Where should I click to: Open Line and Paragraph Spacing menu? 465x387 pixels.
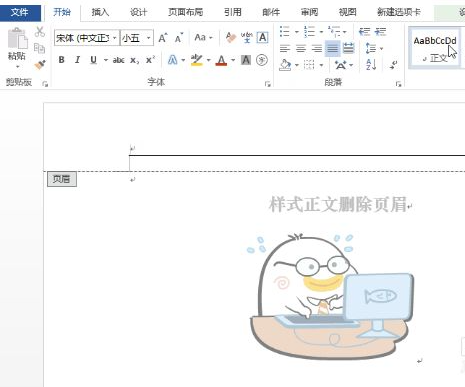tap(374, 49)
